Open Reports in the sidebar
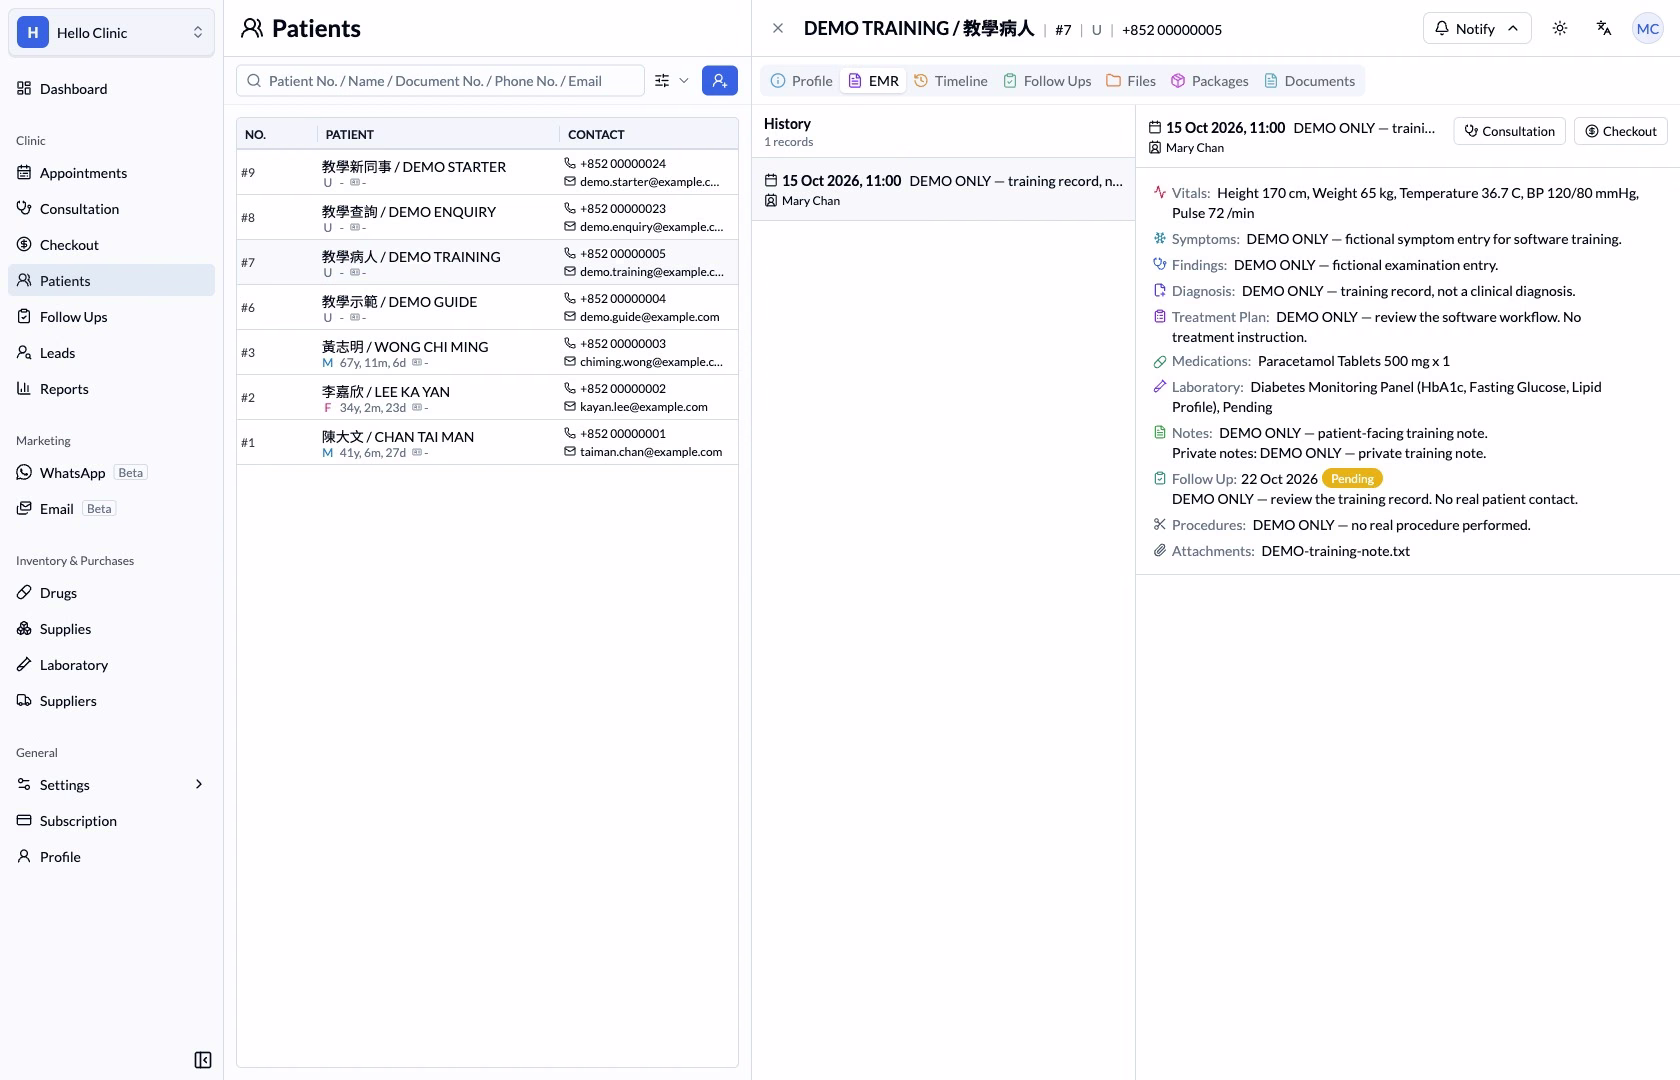This screenshot has width=1680, height=1080. (111, 389)
